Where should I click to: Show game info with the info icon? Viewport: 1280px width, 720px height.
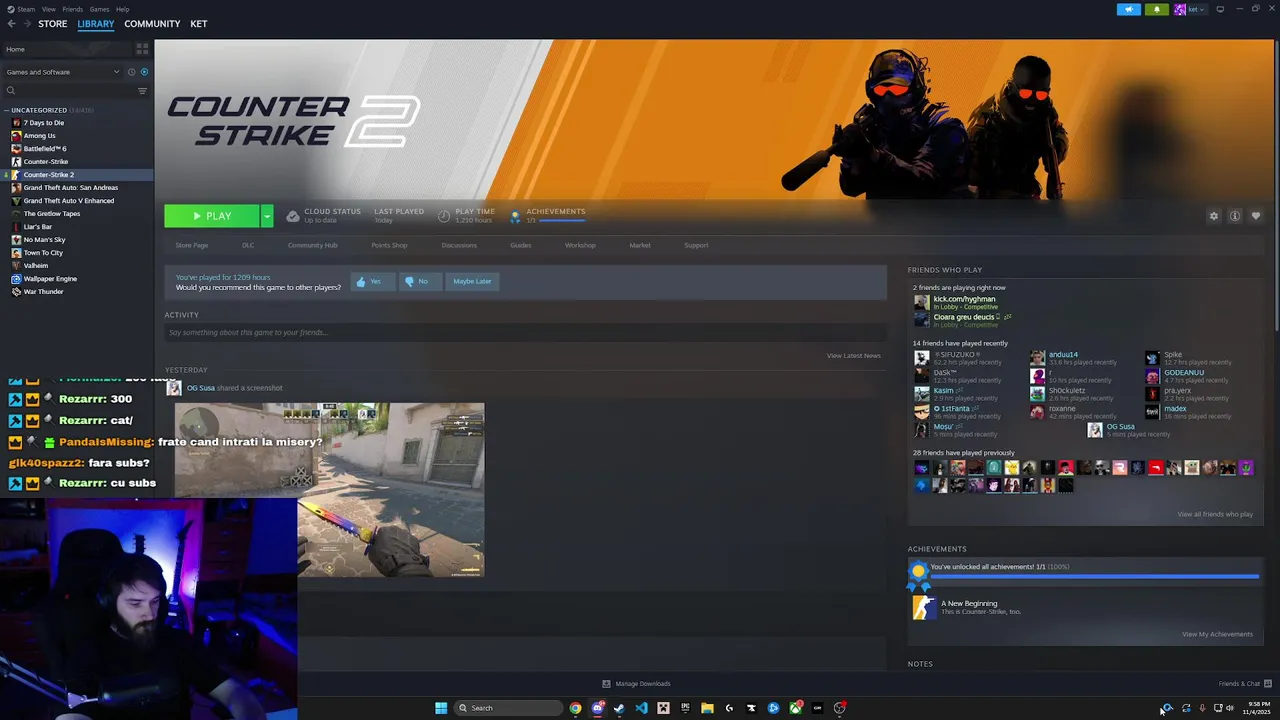click(x=1235, y=216)
